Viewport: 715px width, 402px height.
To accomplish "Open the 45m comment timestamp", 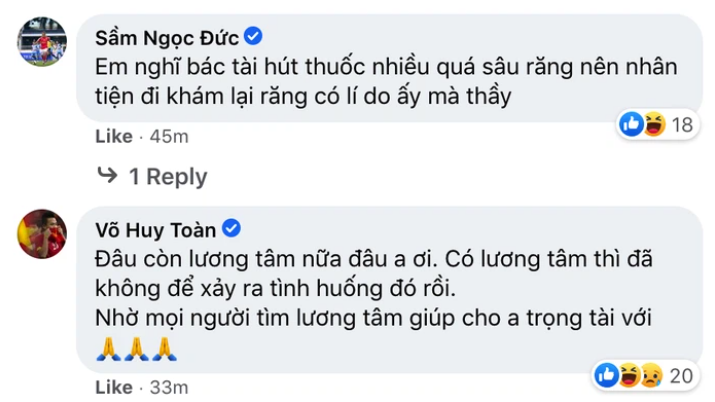I will click(x=168, y=136).
